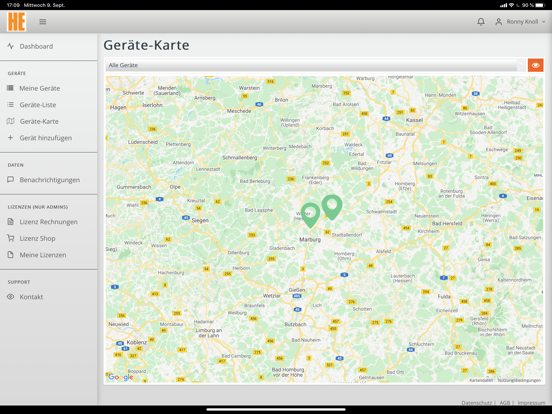
Task: Click the Fulda label on map
Action: click(444, 296)
